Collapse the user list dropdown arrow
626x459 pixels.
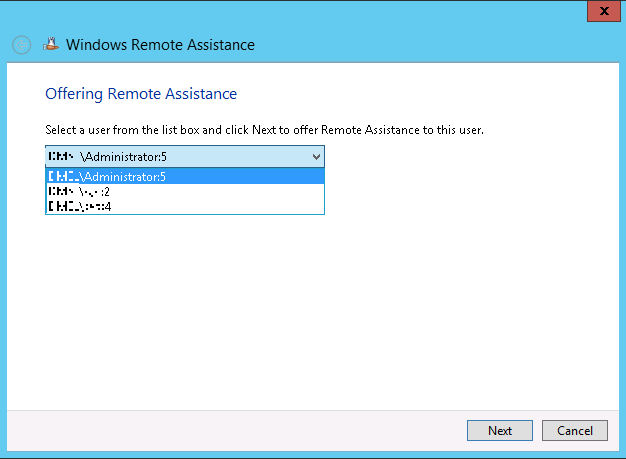(x=316, y=157)
